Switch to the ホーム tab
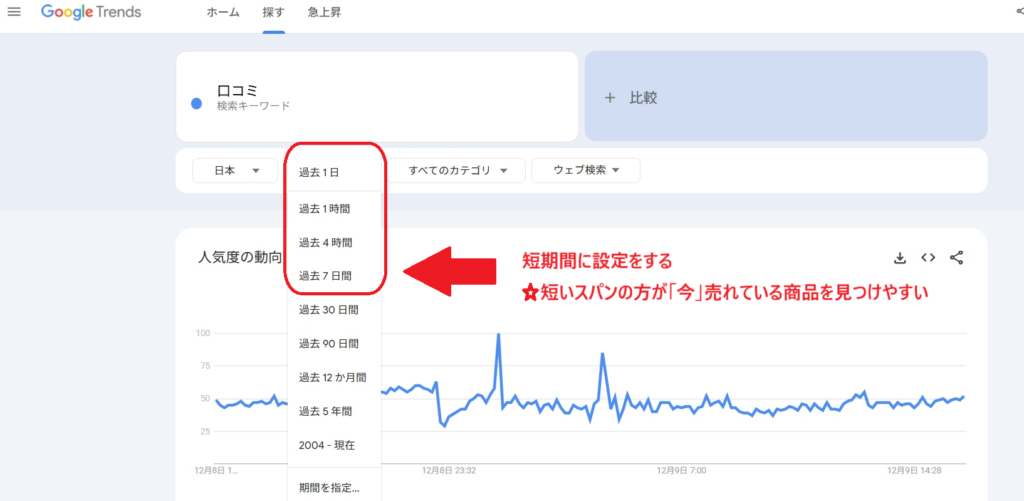1024x501 pixels. (x=222, y=13)
